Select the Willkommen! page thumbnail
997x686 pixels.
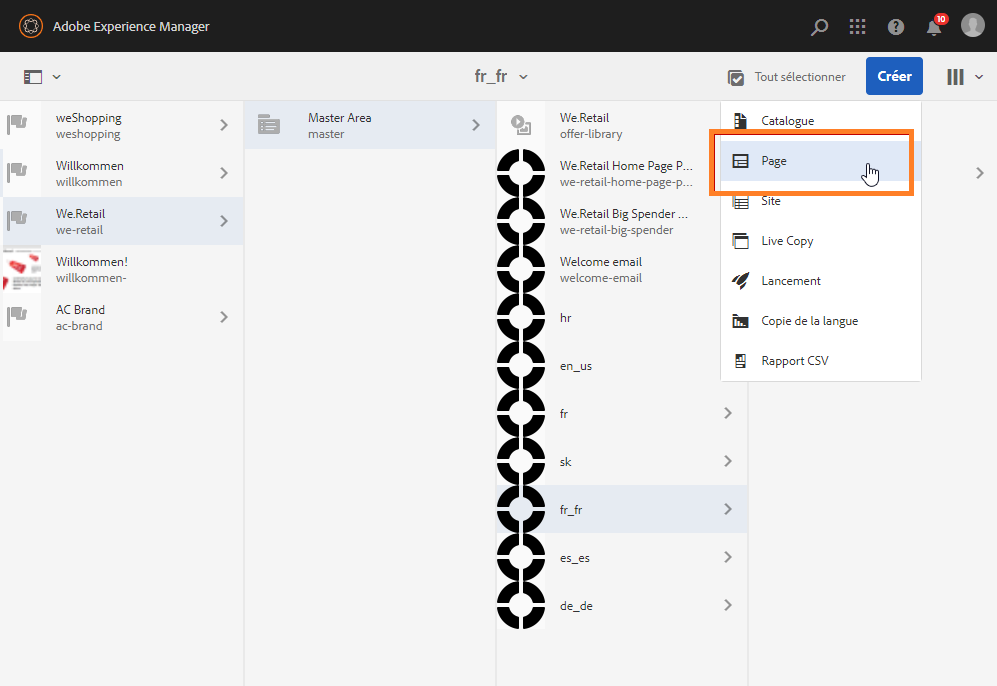pos(22,269)
